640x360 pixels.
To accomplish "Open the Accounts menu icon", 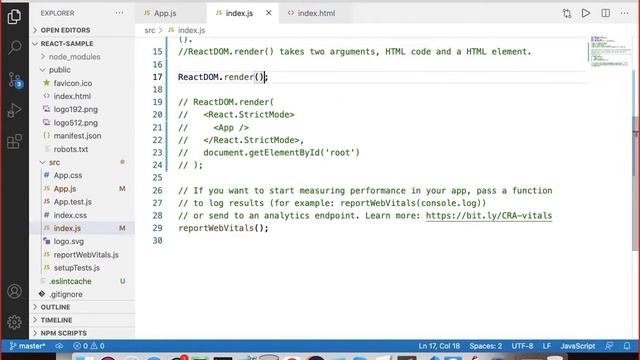I will 14,291.
